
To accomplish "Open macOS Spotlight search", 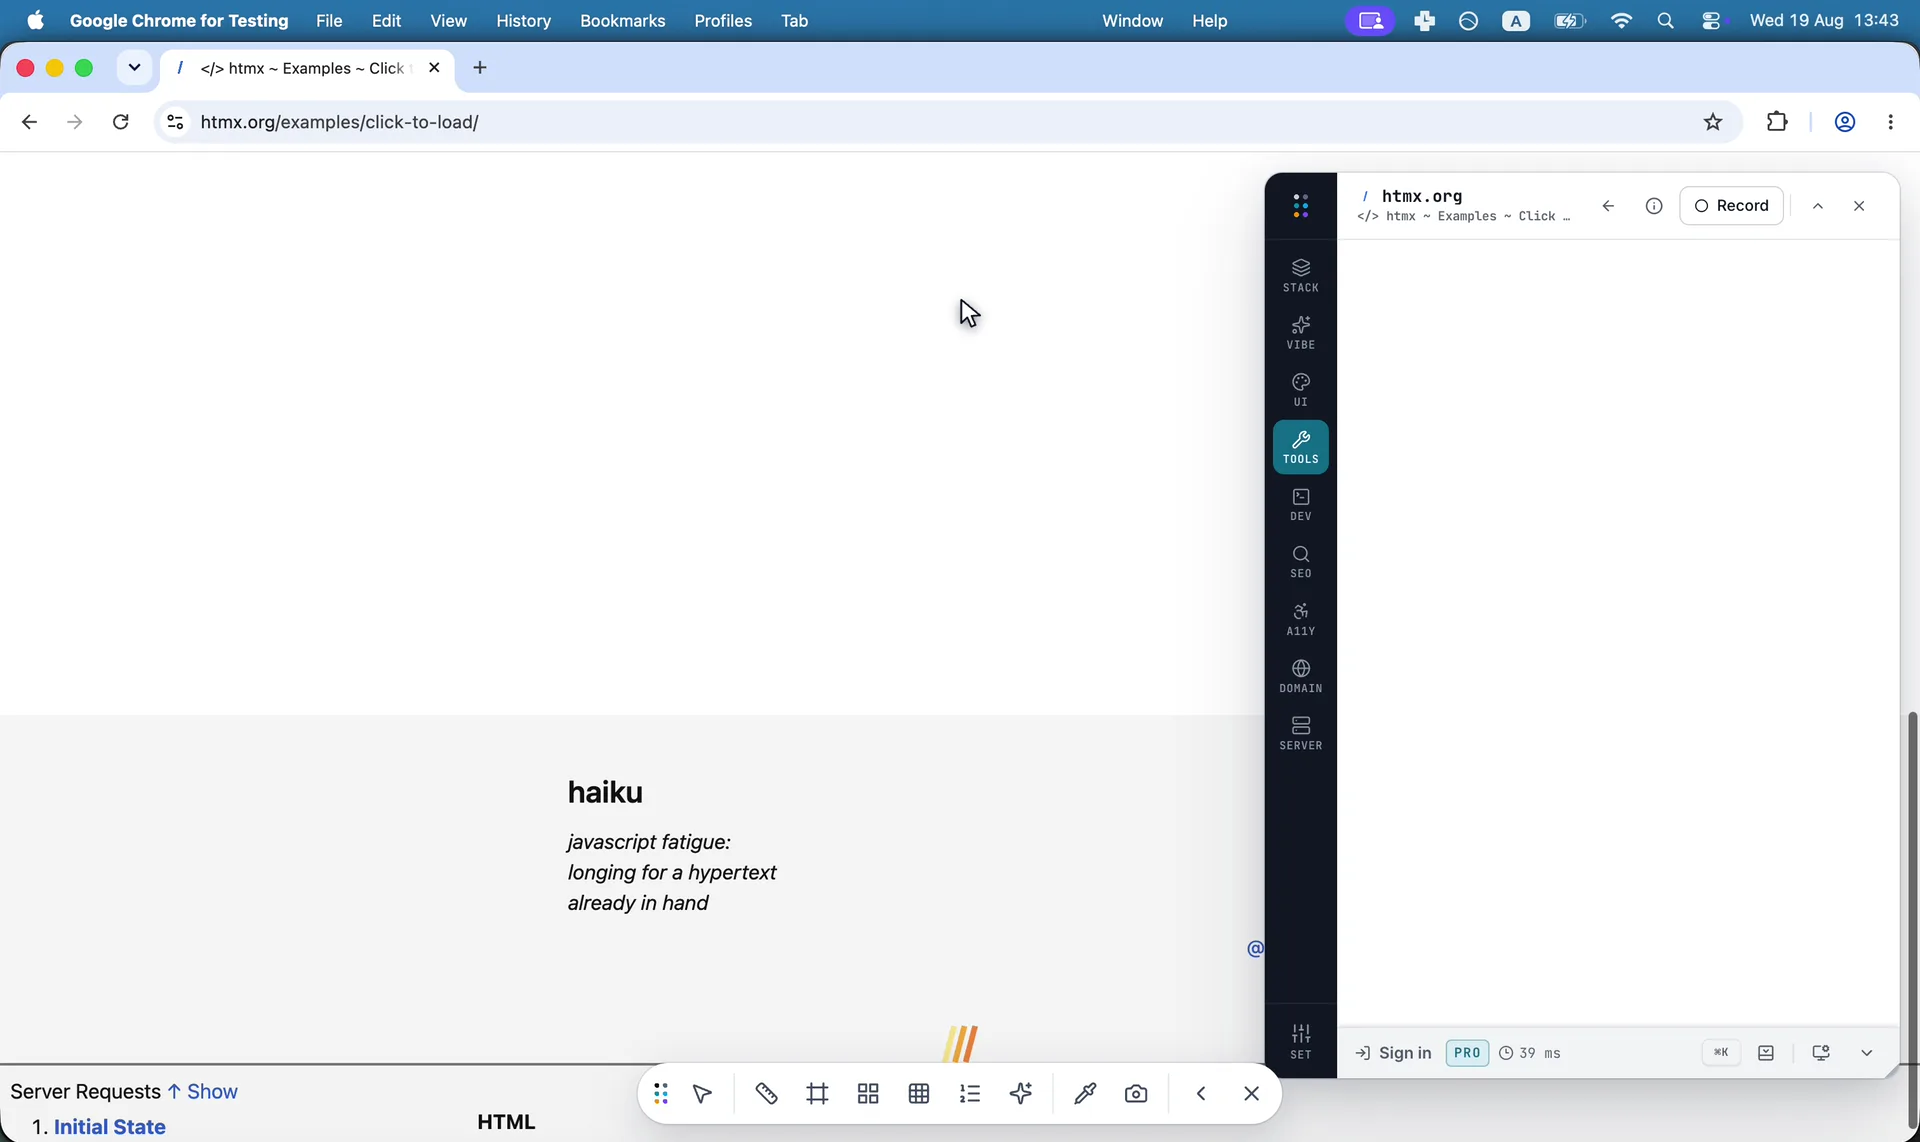I will point(1665,20).
